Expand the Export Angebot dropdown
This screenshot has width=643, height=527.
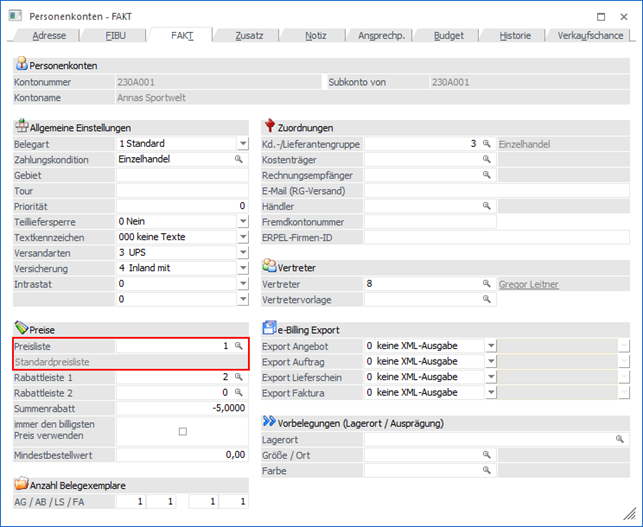(490, 346)
